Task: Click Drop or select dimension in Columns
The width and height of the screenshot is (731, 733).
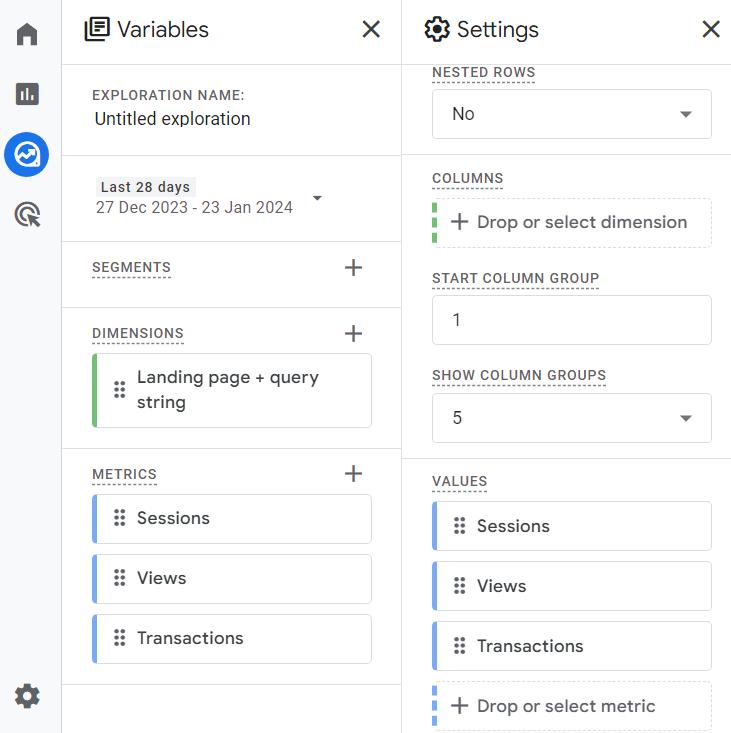Action: [571, 222]
